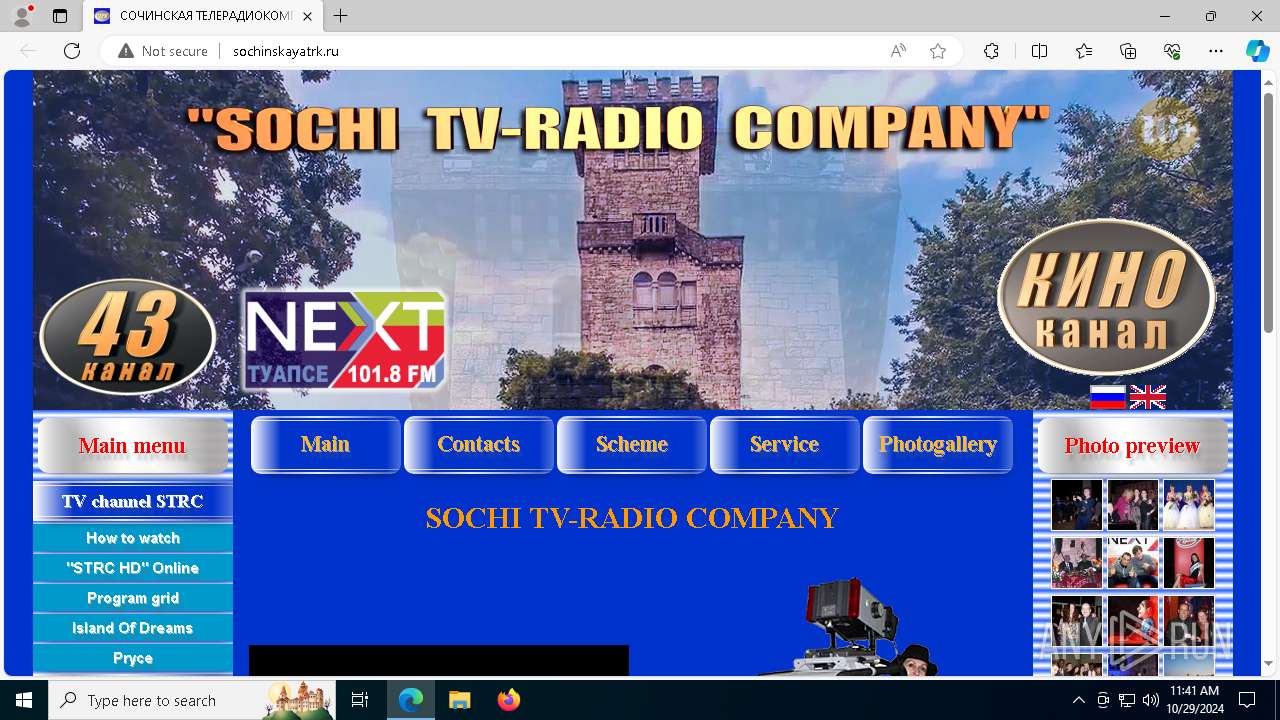Open the NEXT banner photo thumbnail
The image size is (1280, 720).
[1133, 563]
